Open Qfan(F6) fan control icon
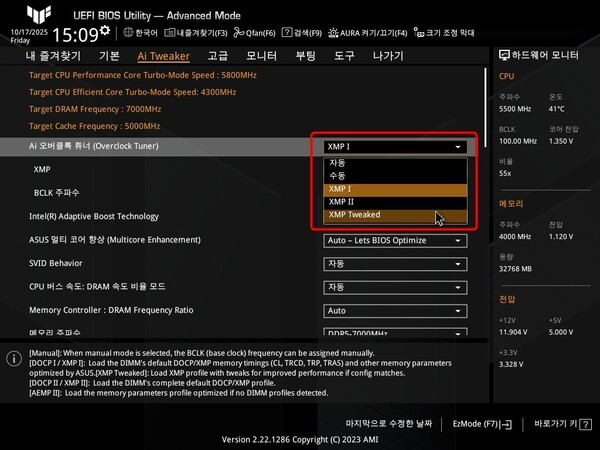The width and height of the screenshot is (600, 450). click(239, 33)
